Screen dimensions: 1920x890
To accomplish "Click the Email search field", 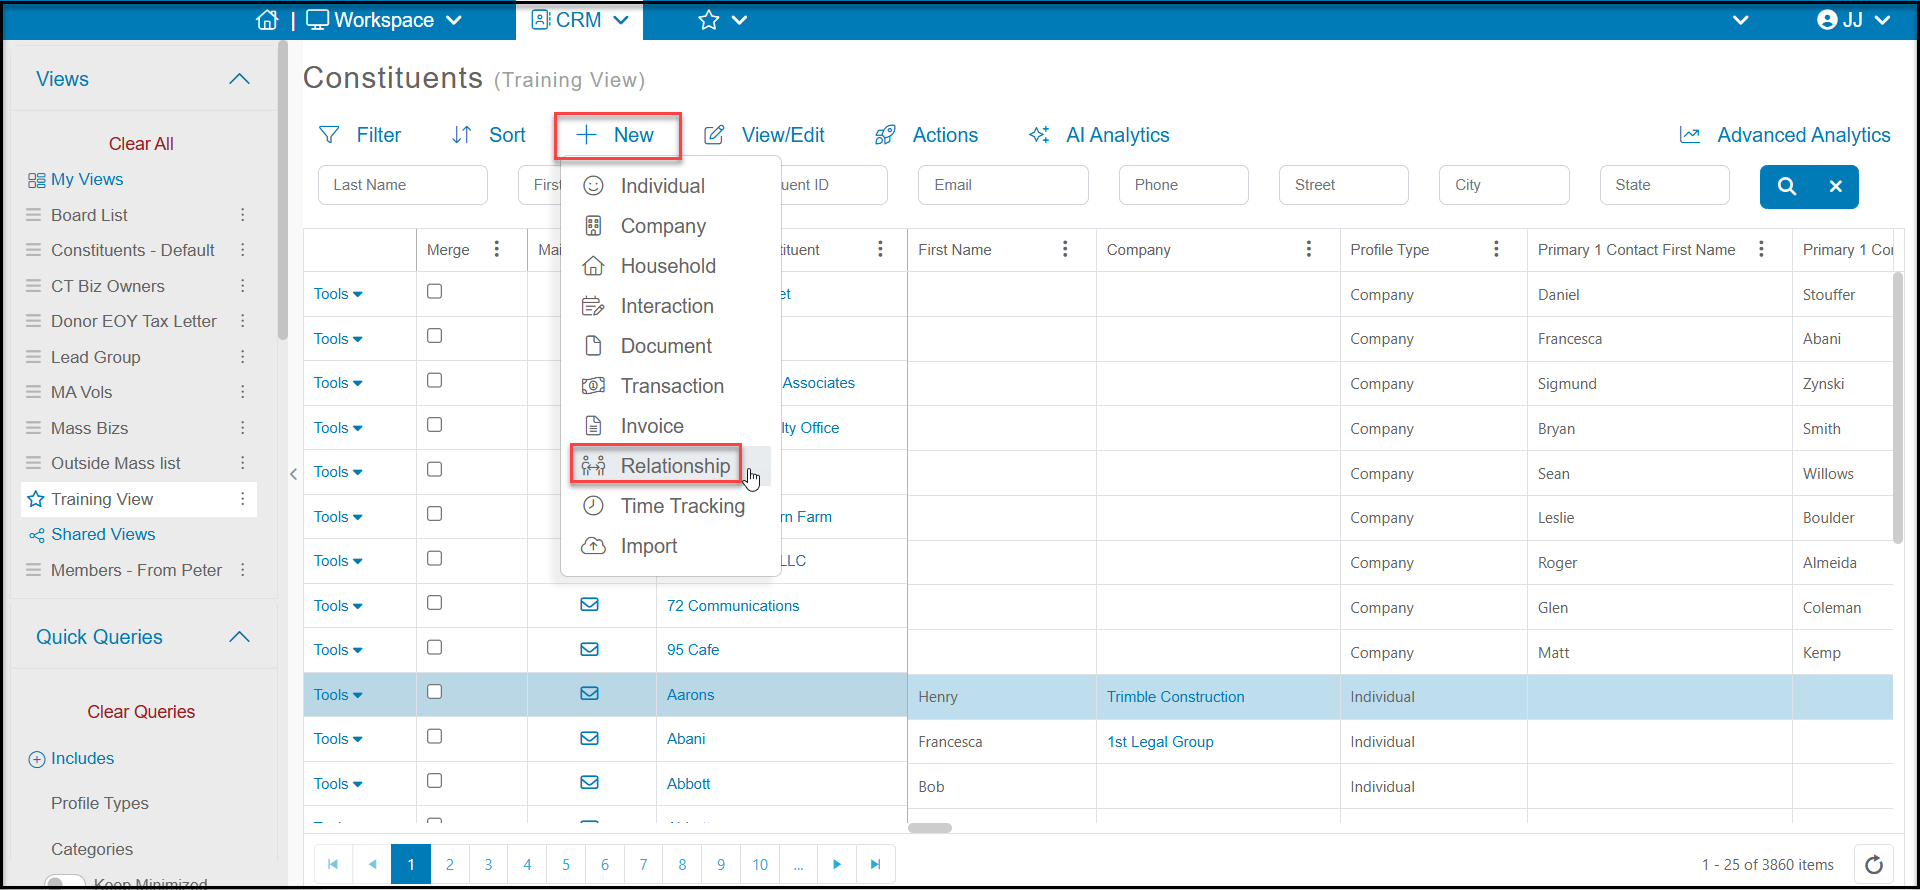I will (x=1003, y=185).
